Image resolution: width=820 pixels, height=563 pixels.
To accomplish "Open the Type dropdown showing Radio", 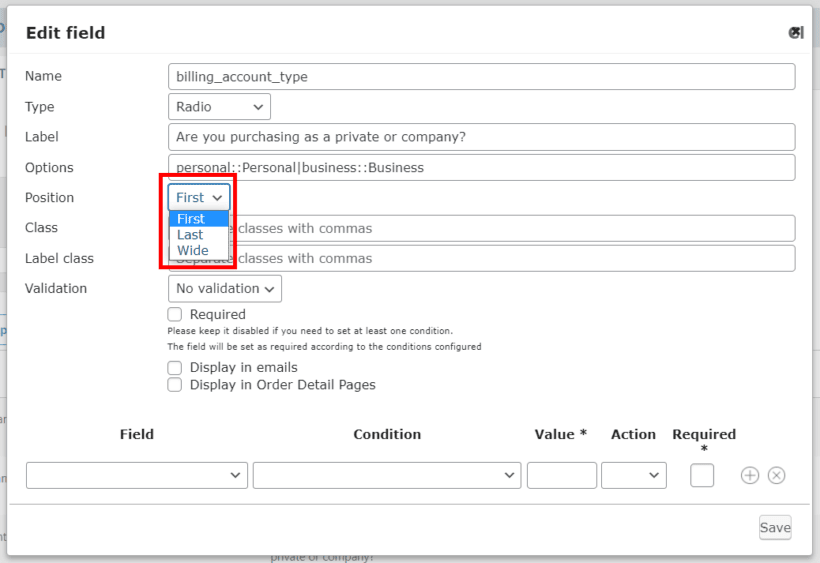I will (x=219, y=107).
